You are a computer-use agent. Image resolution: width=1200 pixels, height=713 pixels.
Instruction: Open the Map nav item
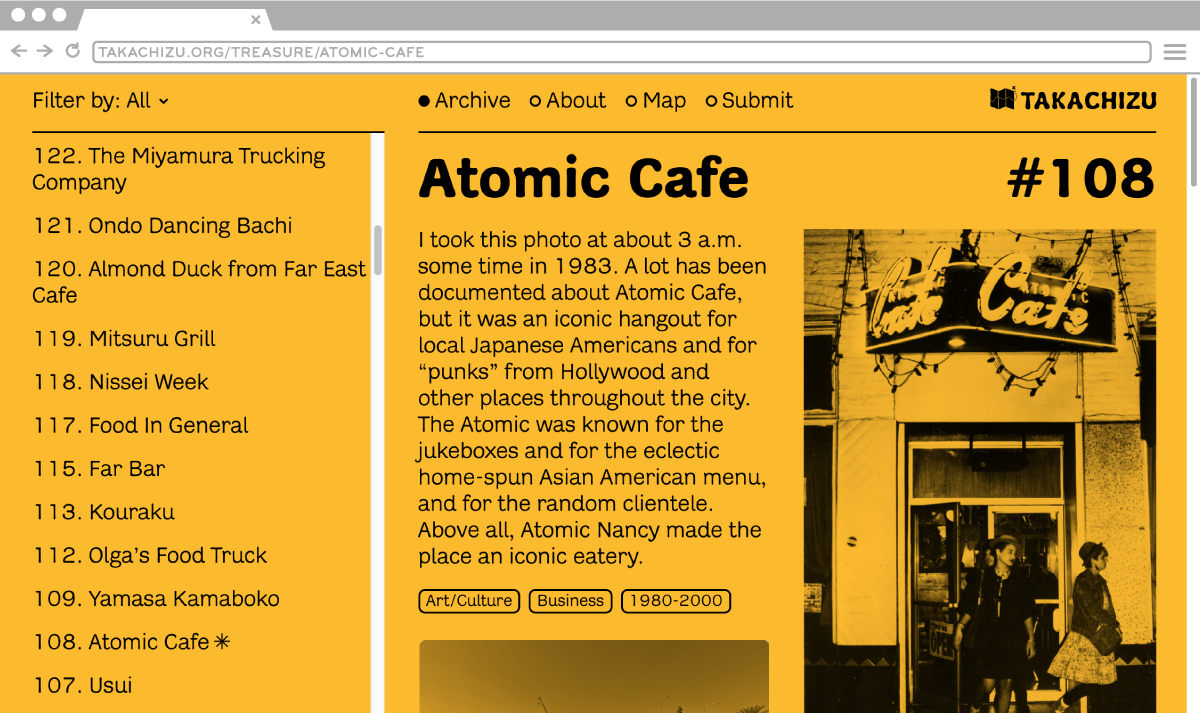tap(656, 100)
